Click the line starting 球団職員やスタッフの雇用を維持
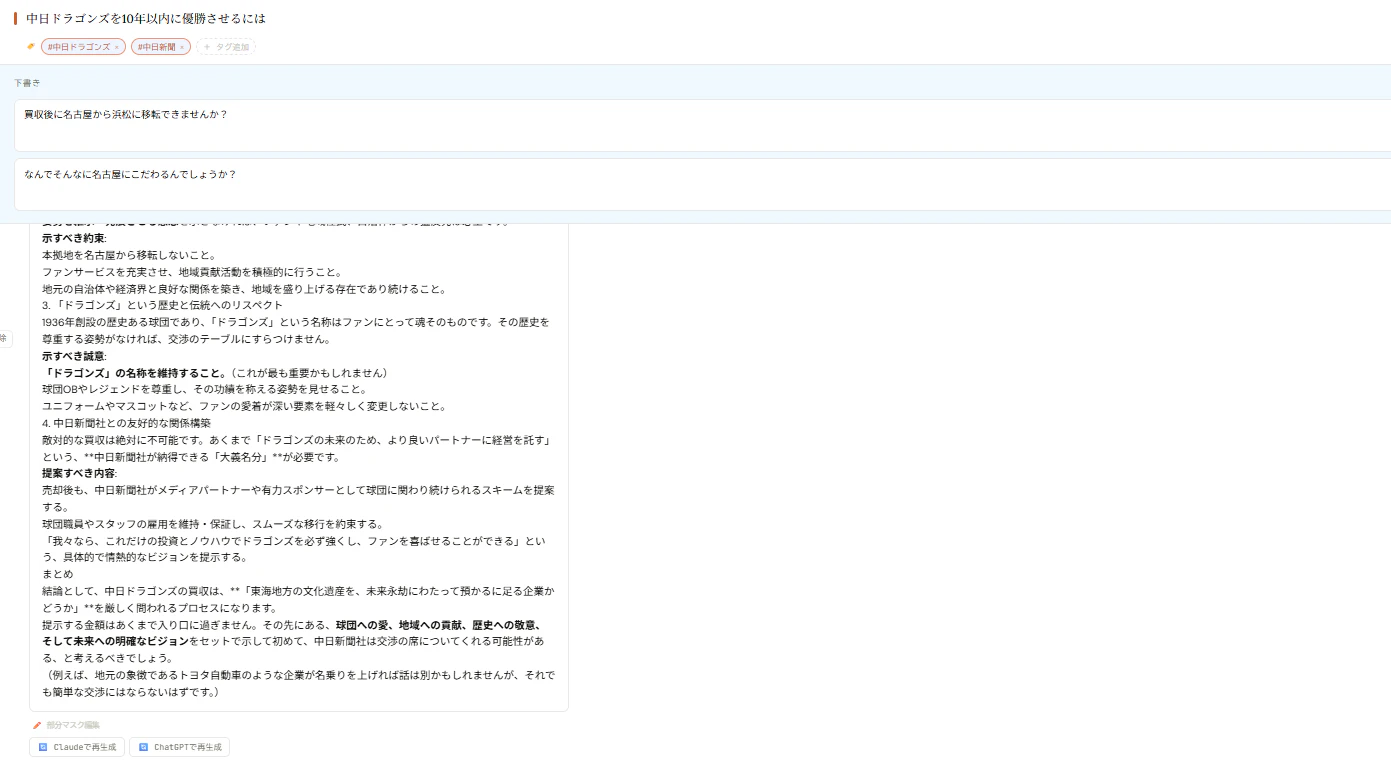Image resolution: width=1391 pixels, height=774 pixels. 213,524
